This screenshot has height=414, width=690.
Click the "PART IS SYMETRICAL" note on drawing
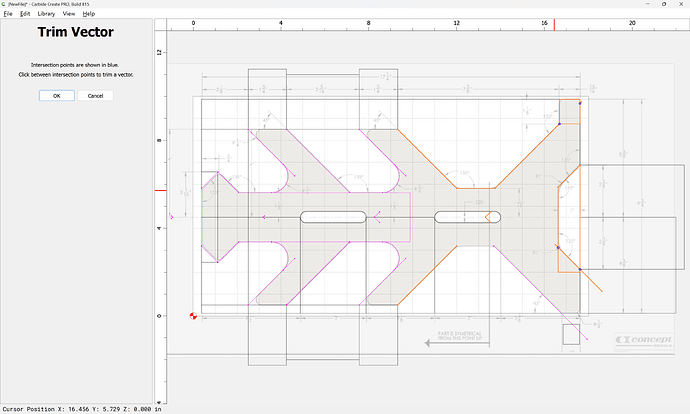coord(459,334)
